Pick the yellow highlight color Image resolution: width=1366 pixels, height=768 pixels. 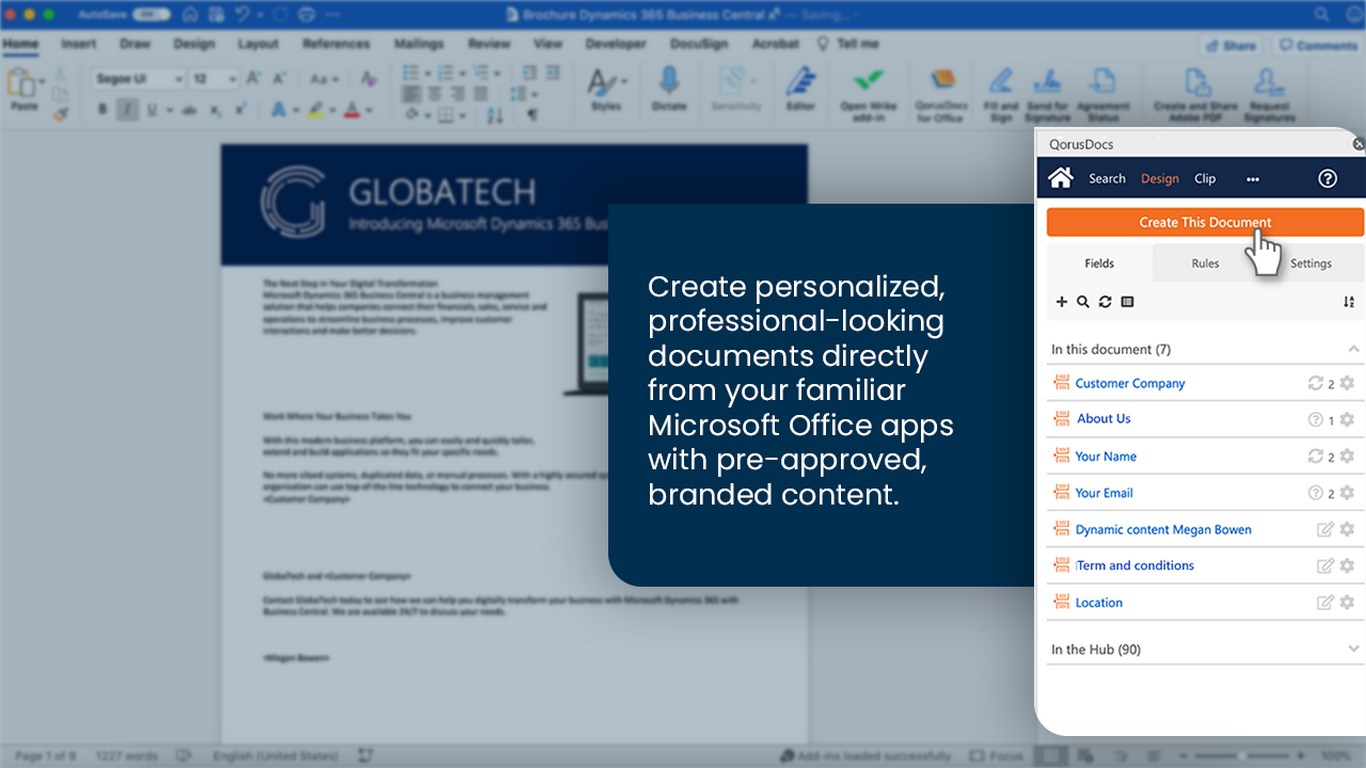click(x=315, y=110)
